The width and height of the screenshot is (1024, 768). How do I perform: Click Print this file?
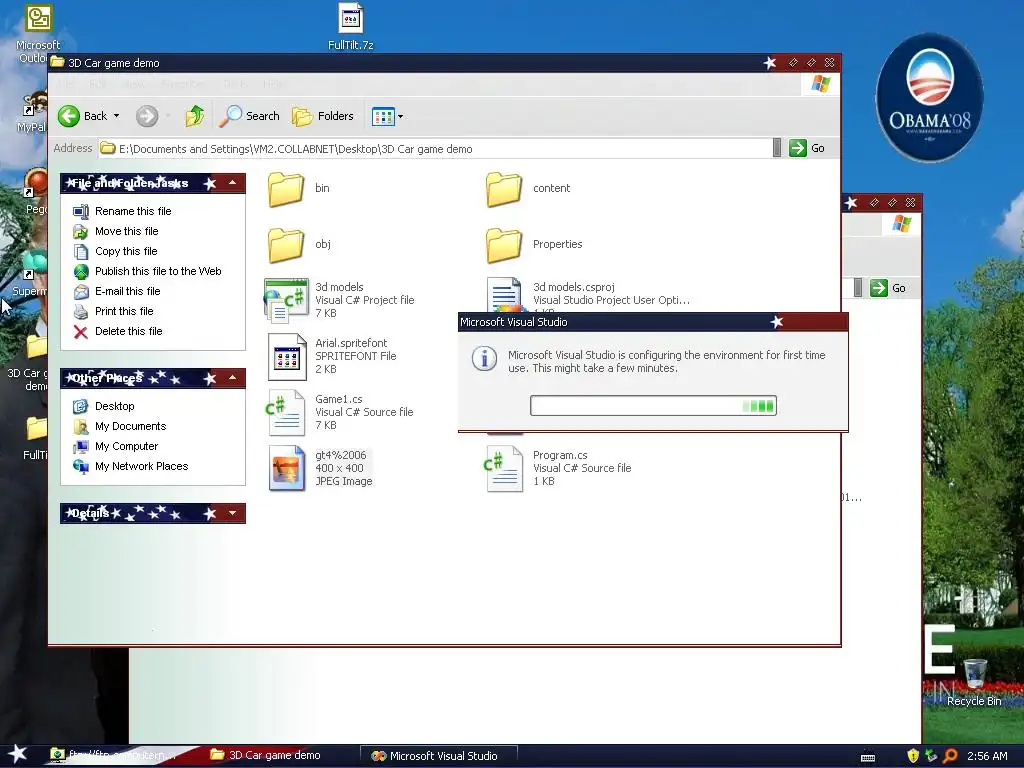coord(124,312)
